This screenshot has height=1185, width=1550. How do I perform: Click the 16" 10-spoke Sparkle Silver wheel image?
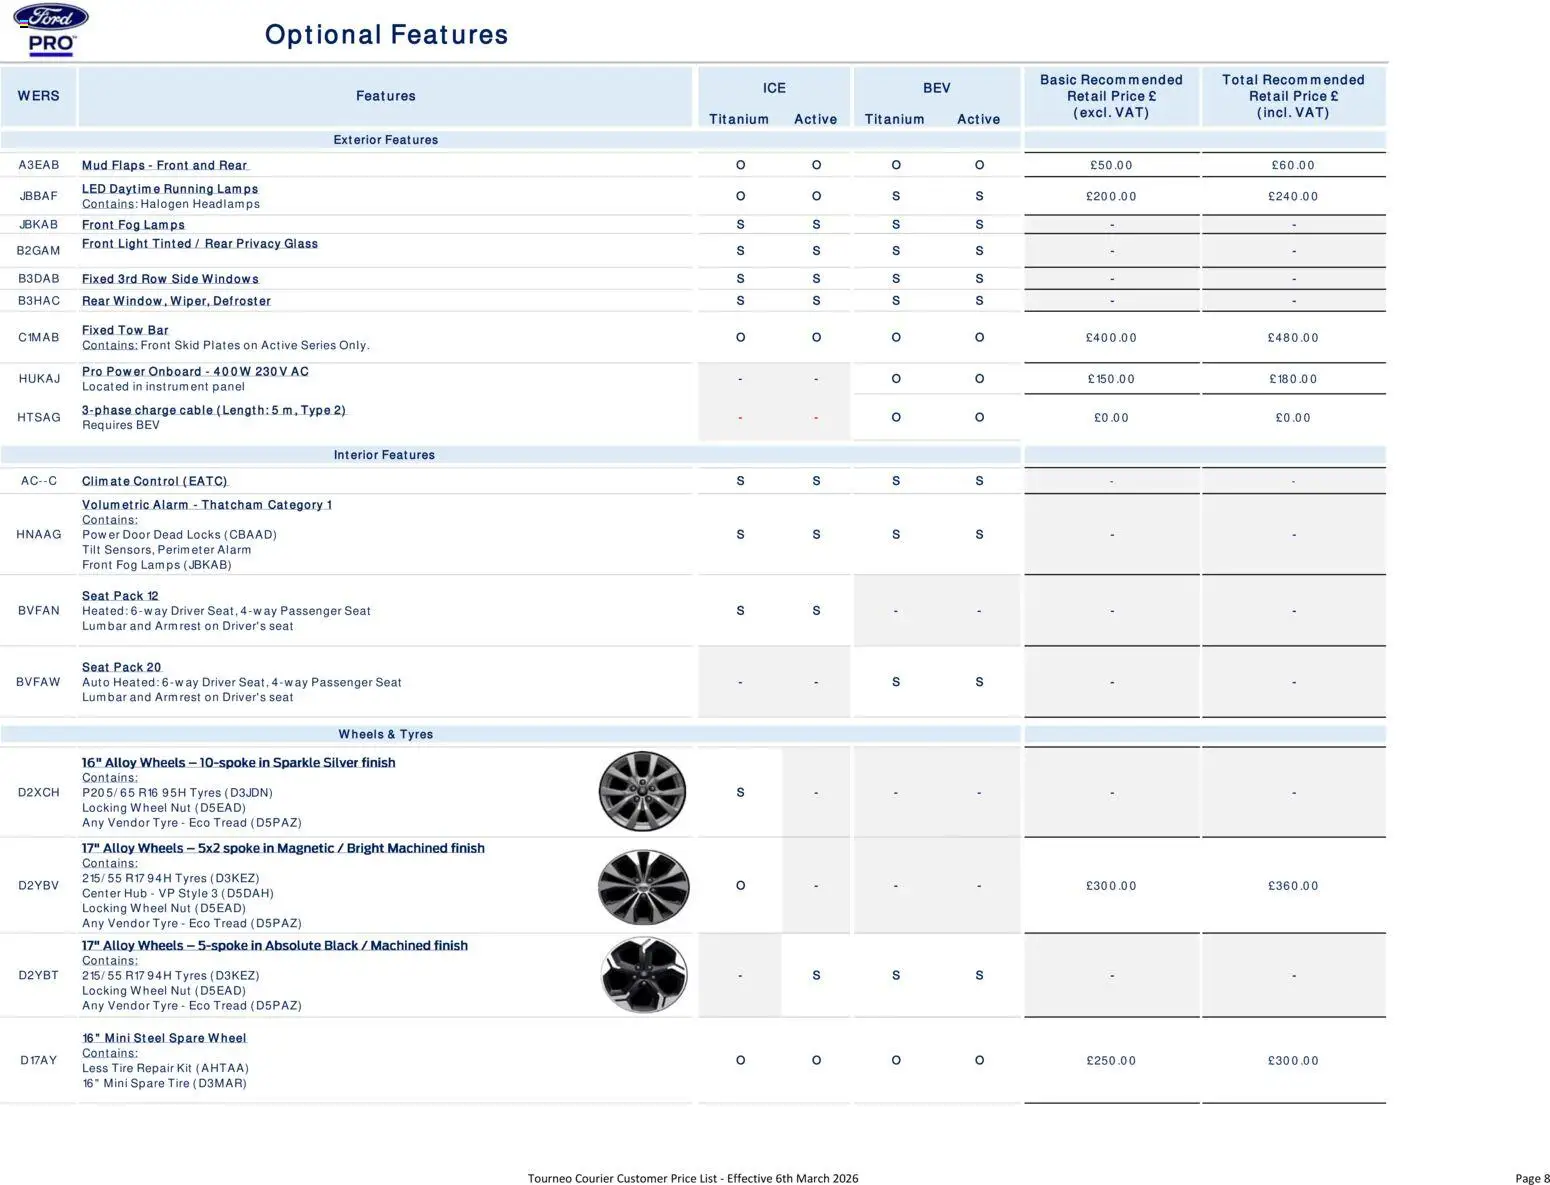[x=642, y=792]
